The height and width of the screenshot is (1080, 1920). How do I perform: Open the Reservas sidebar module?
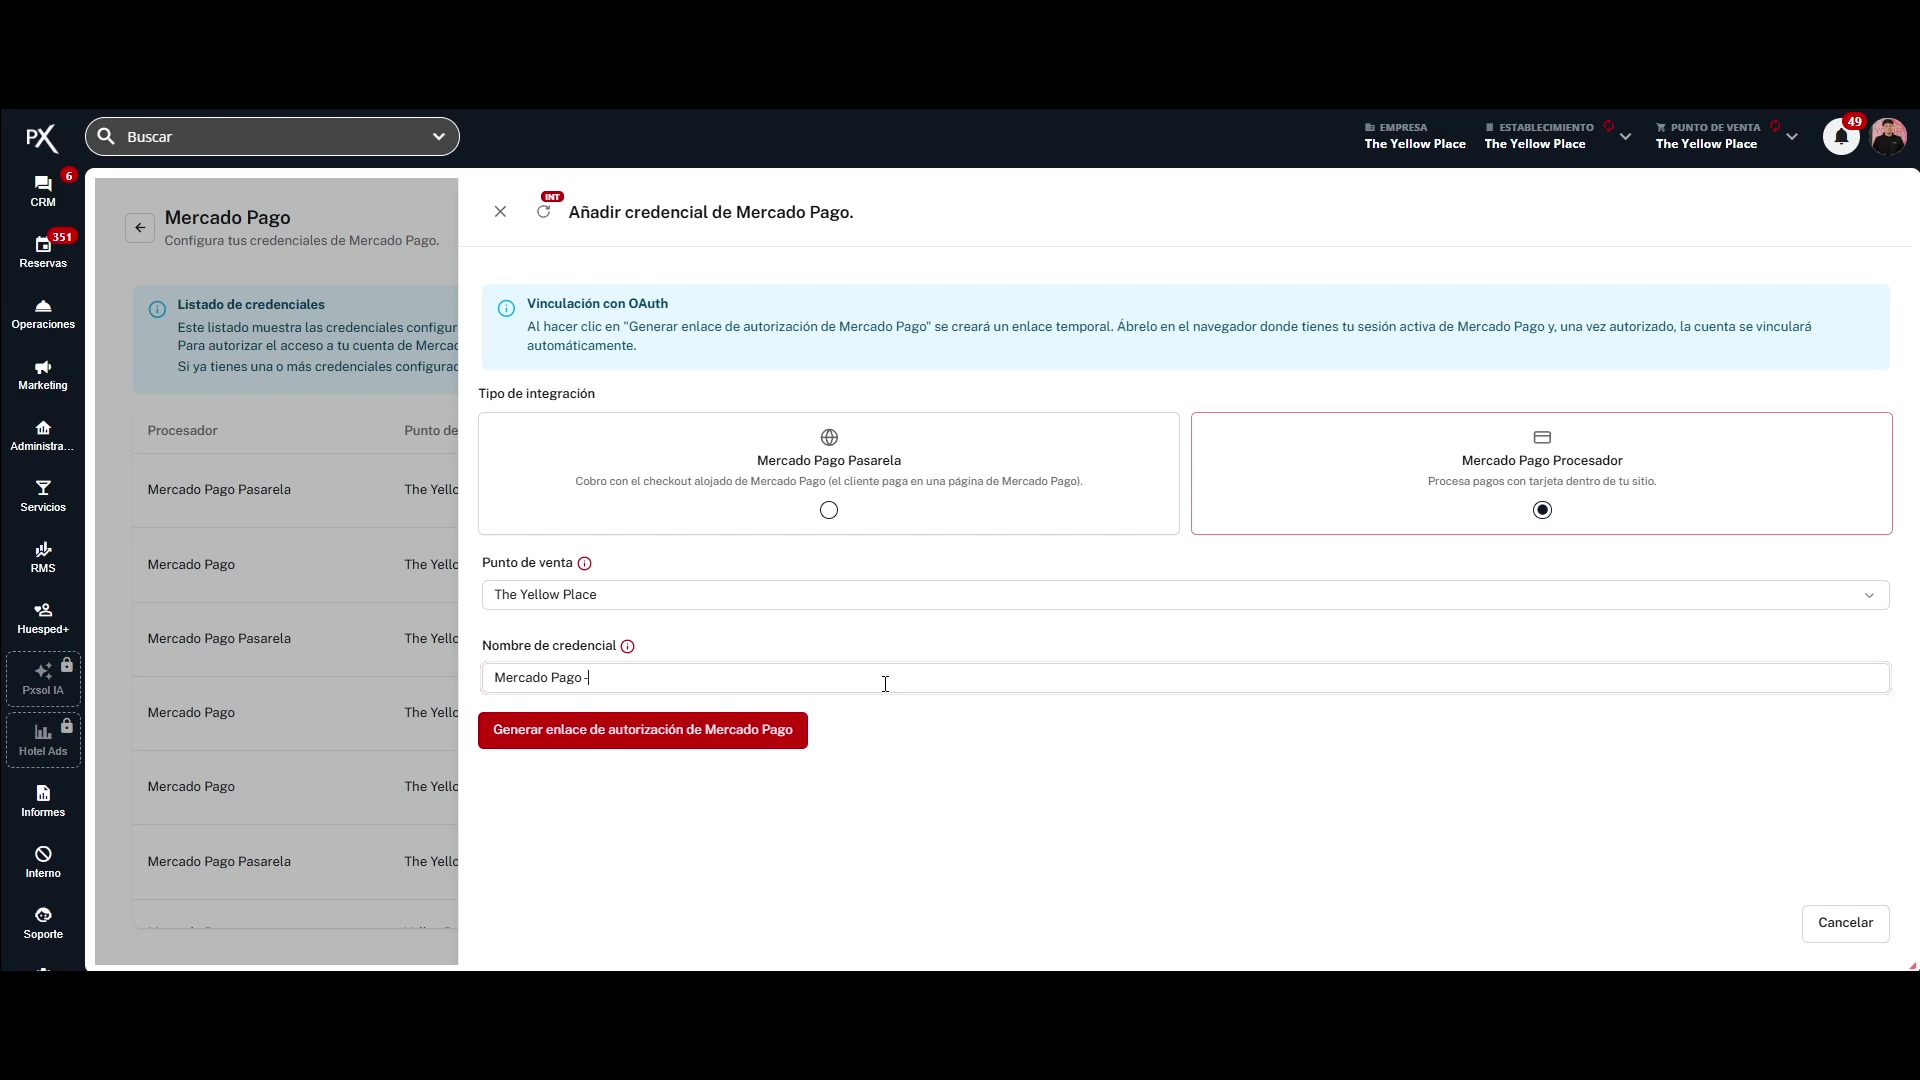pyautogui.click(x=43, y=251)
